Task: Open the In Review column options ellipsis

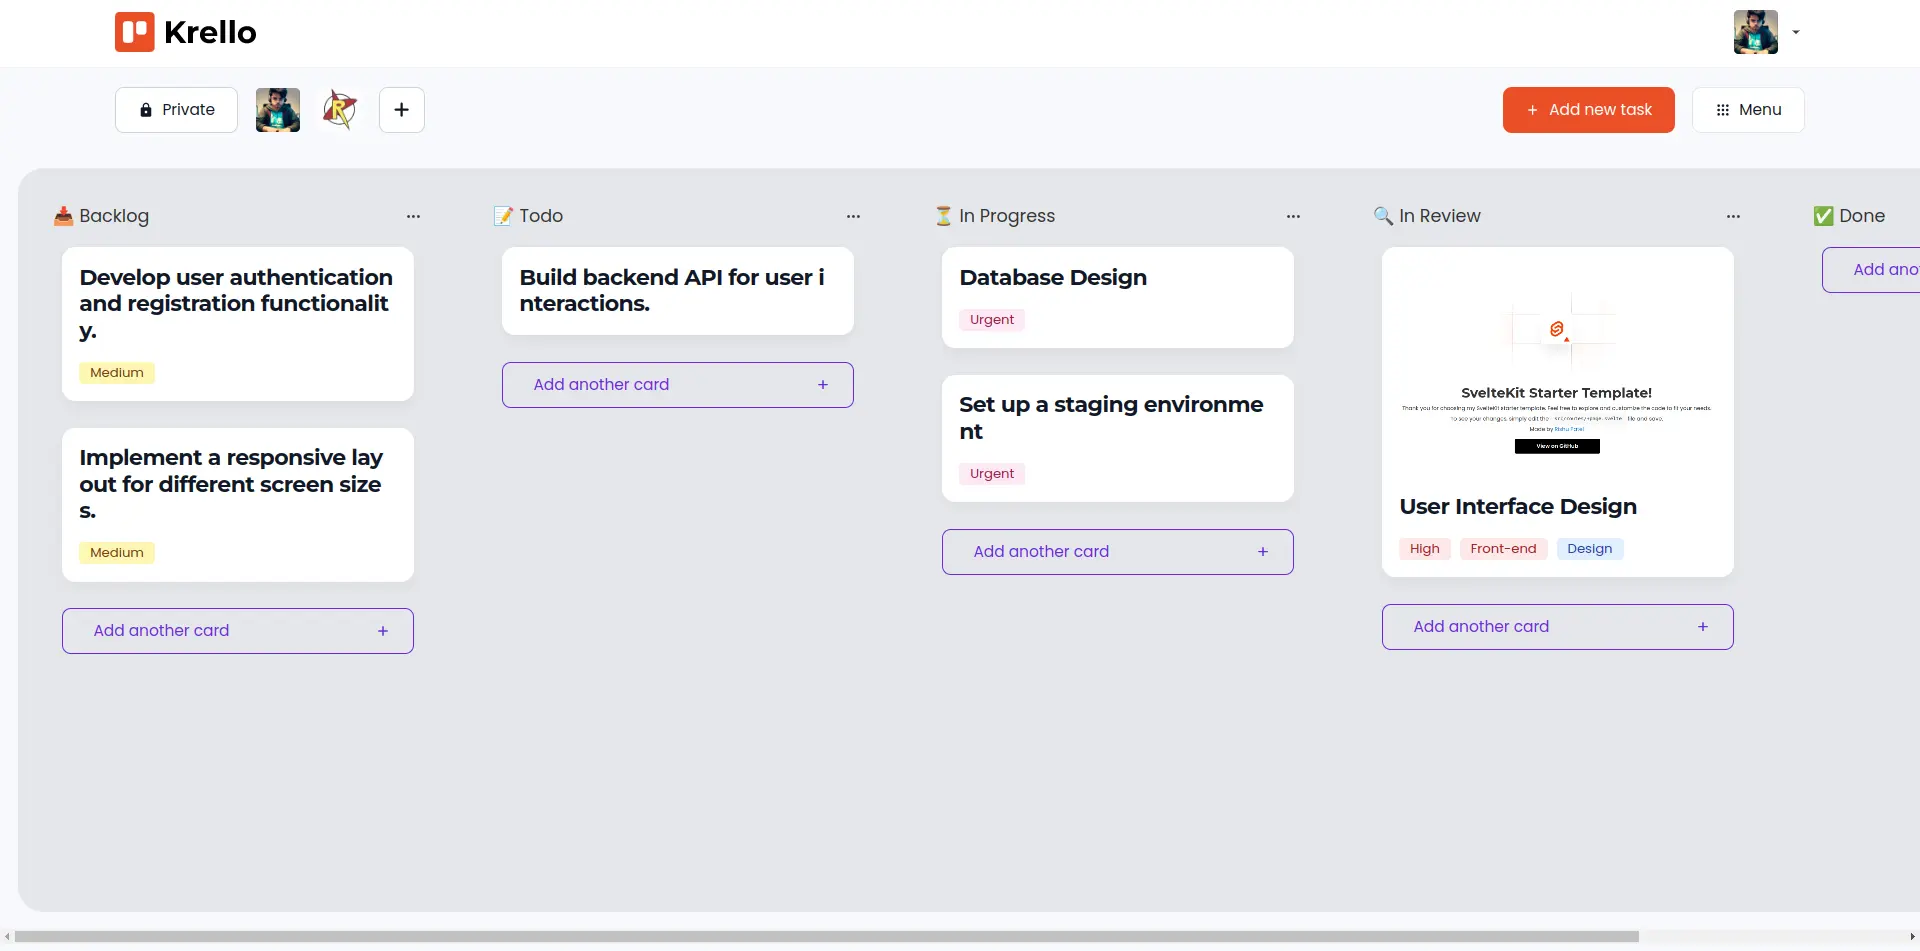Action: (x=1733, y=216)
